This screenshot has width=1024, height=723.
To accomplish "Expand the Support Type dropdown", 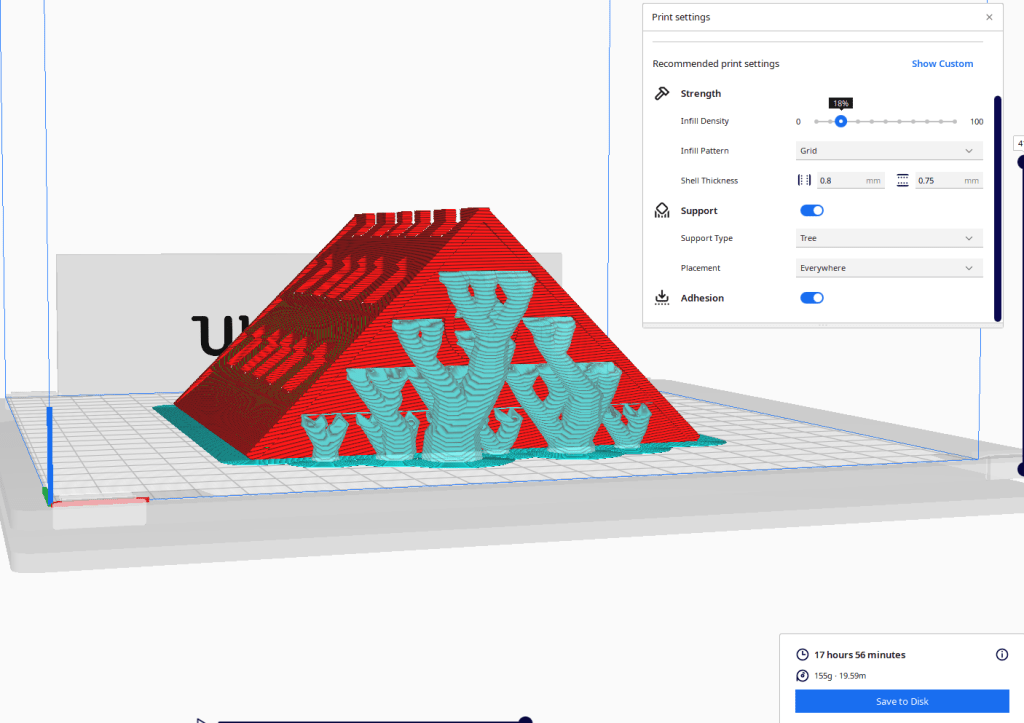I will [x=888, y=238].
